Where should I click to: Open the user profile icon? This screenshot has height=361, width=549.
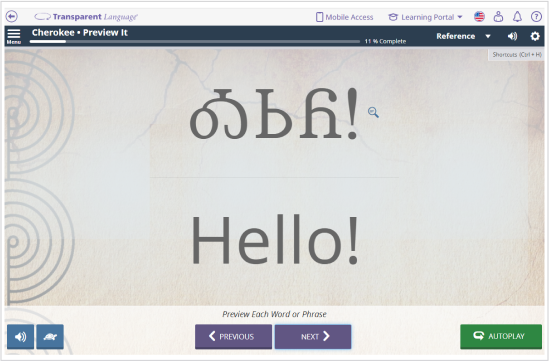(x=498, y=16)
